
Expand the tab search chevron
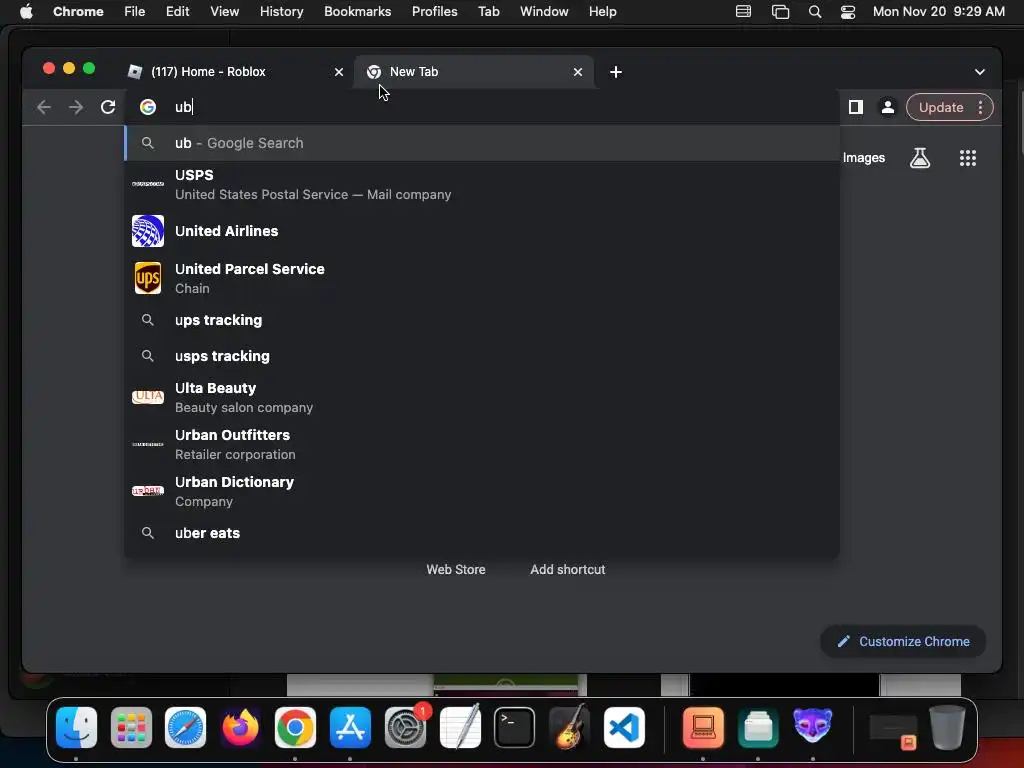click(980, 72)
